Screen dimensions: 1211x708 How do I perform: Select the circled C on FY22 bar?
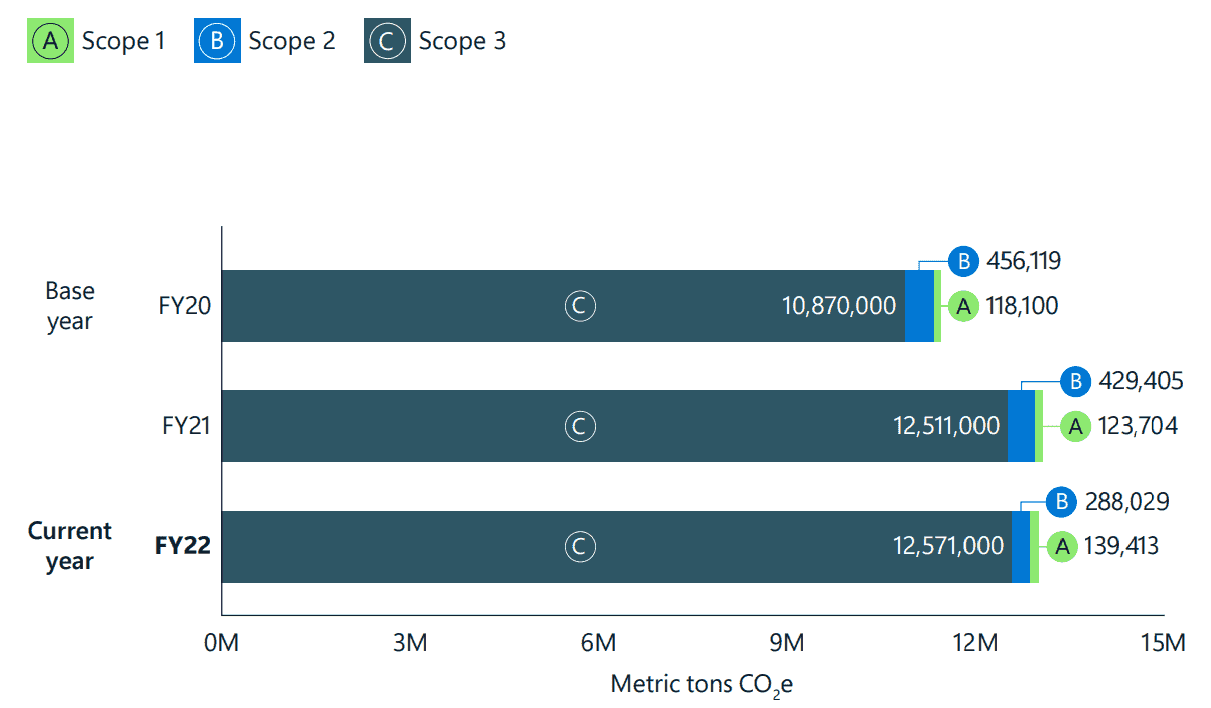pyautogui.click(x=579, y=546)
